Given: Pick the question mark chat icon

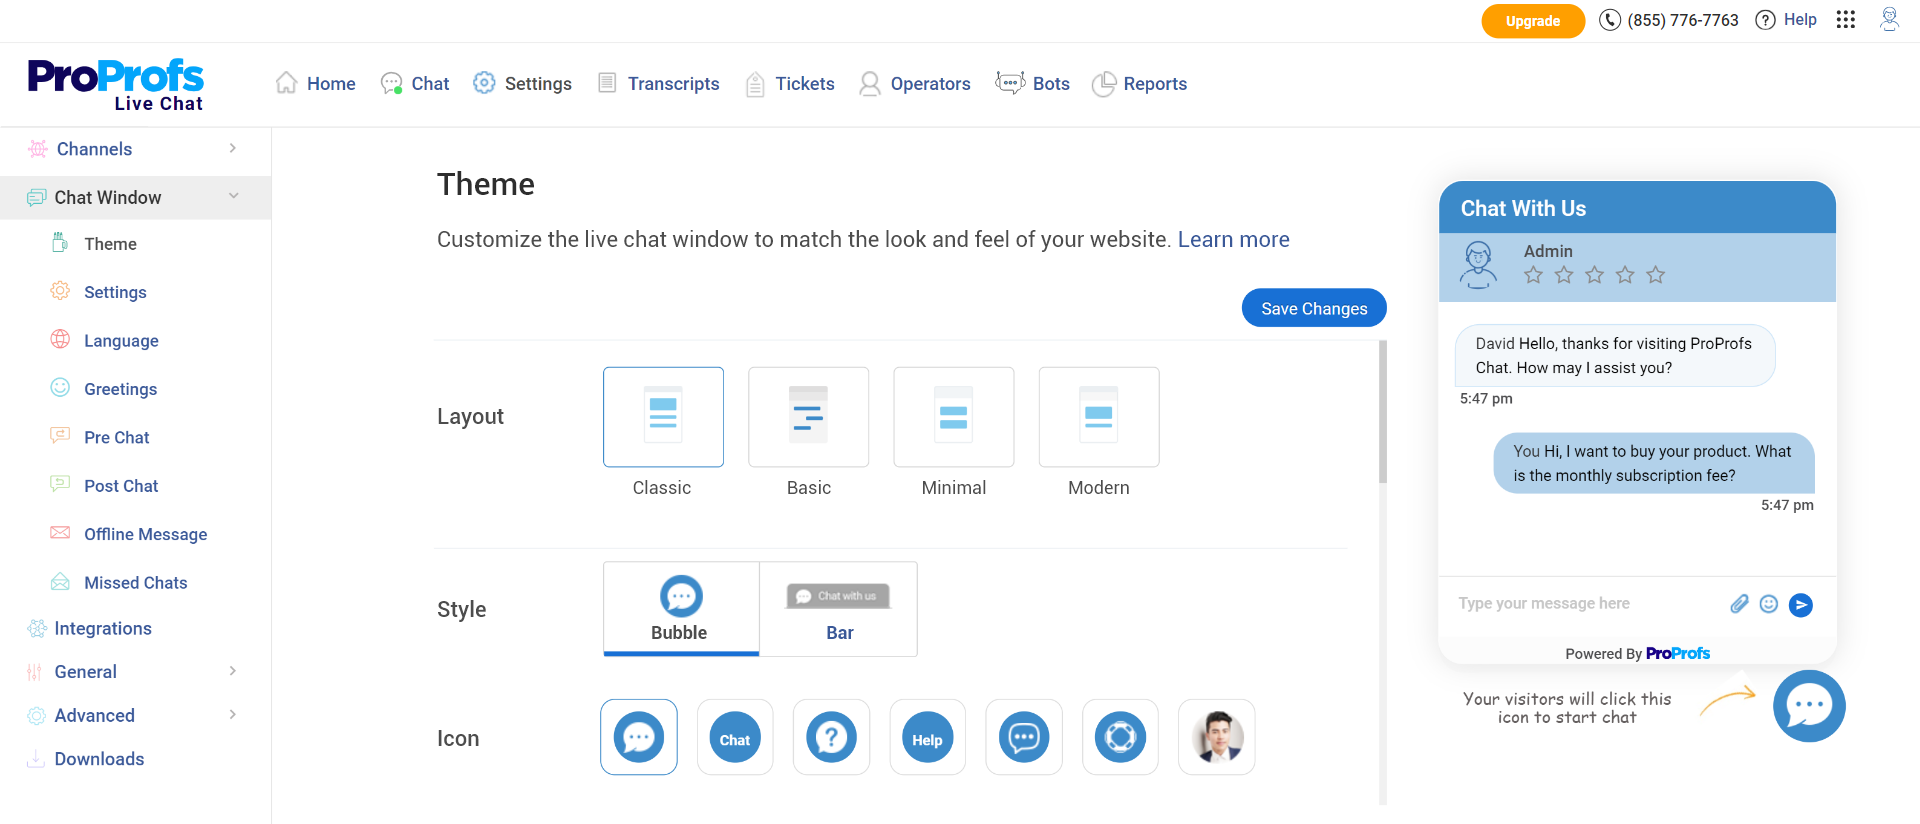Looking at the screenshot, I should pos(831,738).
